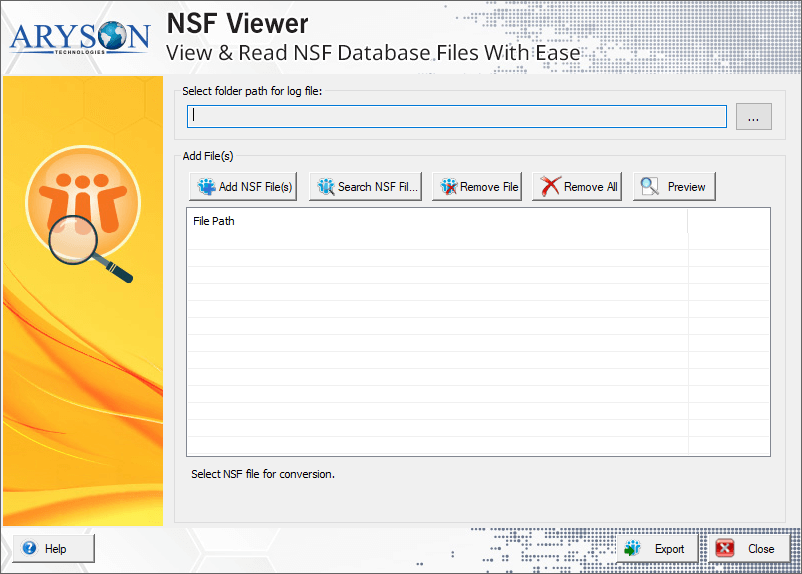The image size is (802, 574).
Task: Focus the log file folder path field
Action: coord(457,117)
